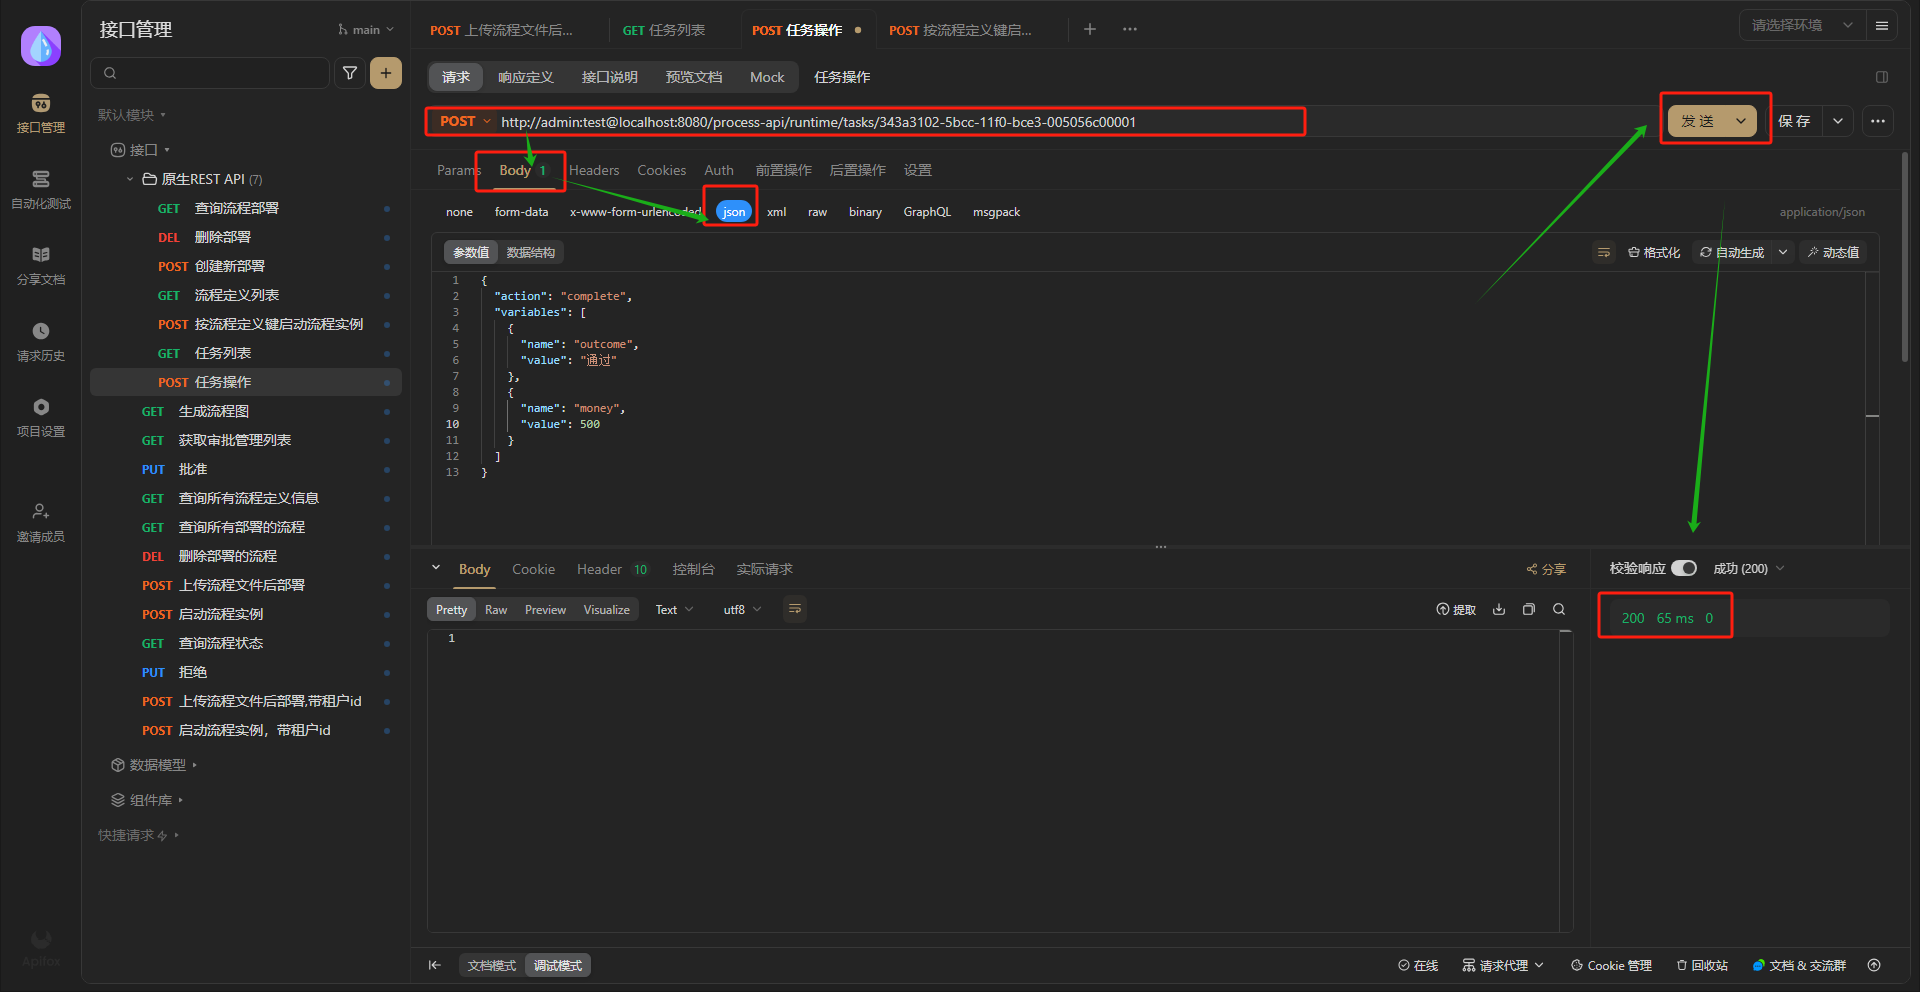This screenshot has height=992, width=1920.
Task: Open the POST method dropdown
Action: click(x=465, y=122)
